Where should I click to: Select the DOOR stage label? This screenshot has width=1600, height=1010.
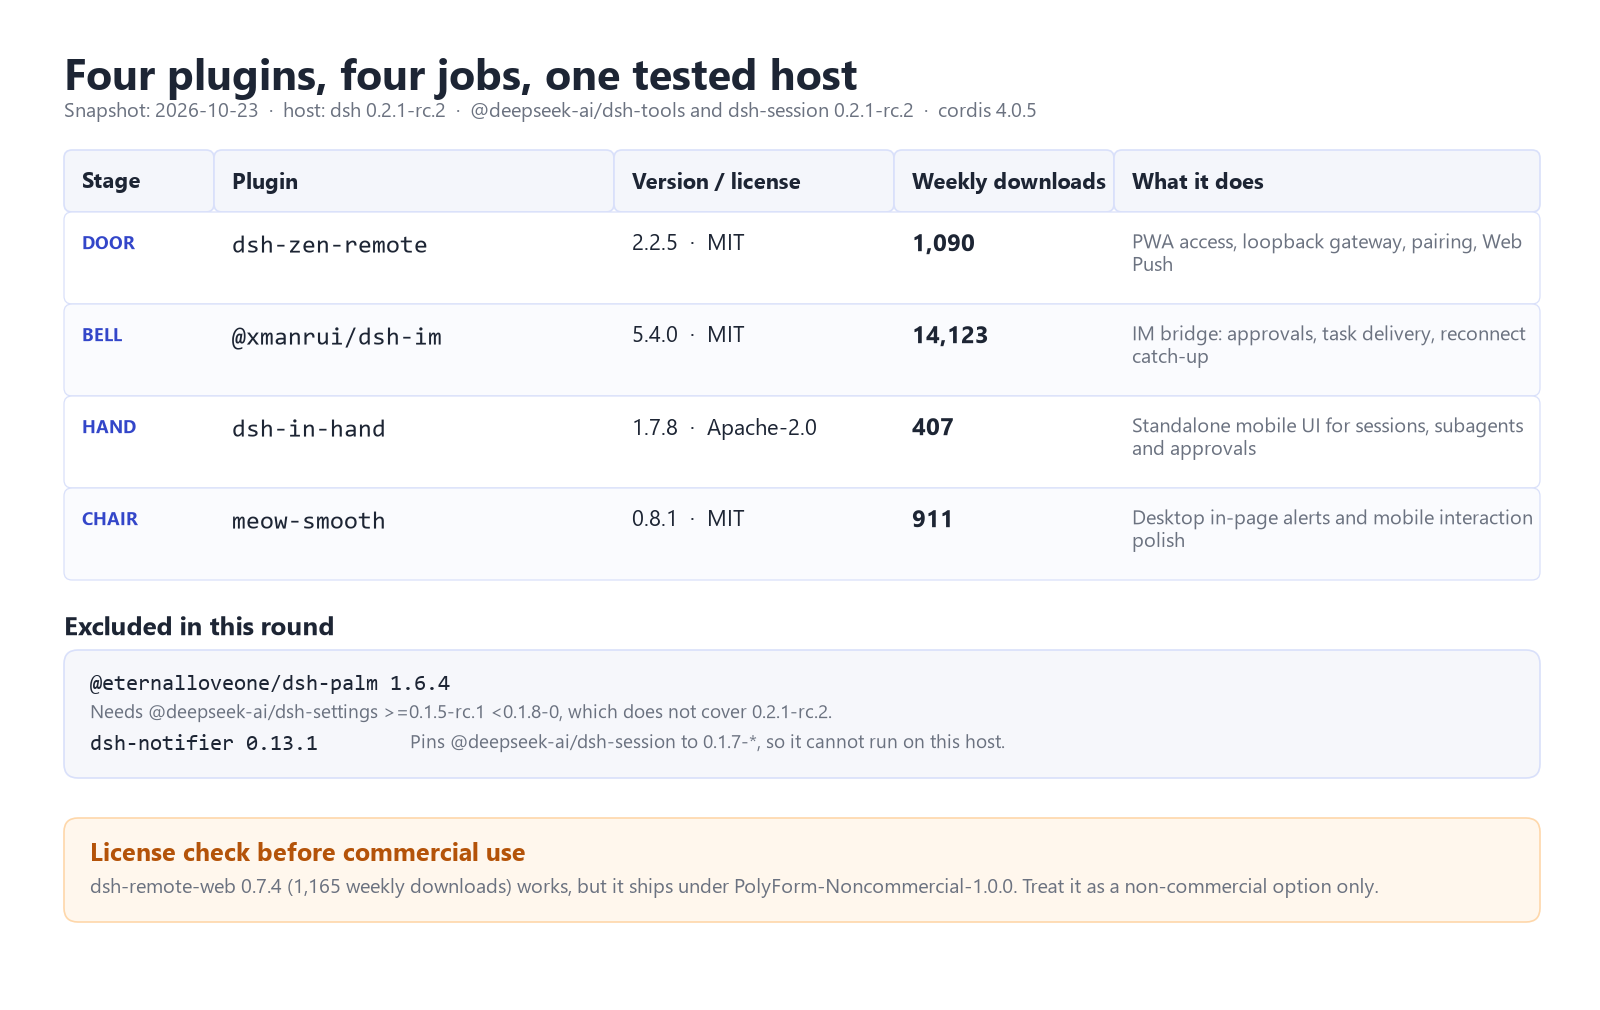108,243
